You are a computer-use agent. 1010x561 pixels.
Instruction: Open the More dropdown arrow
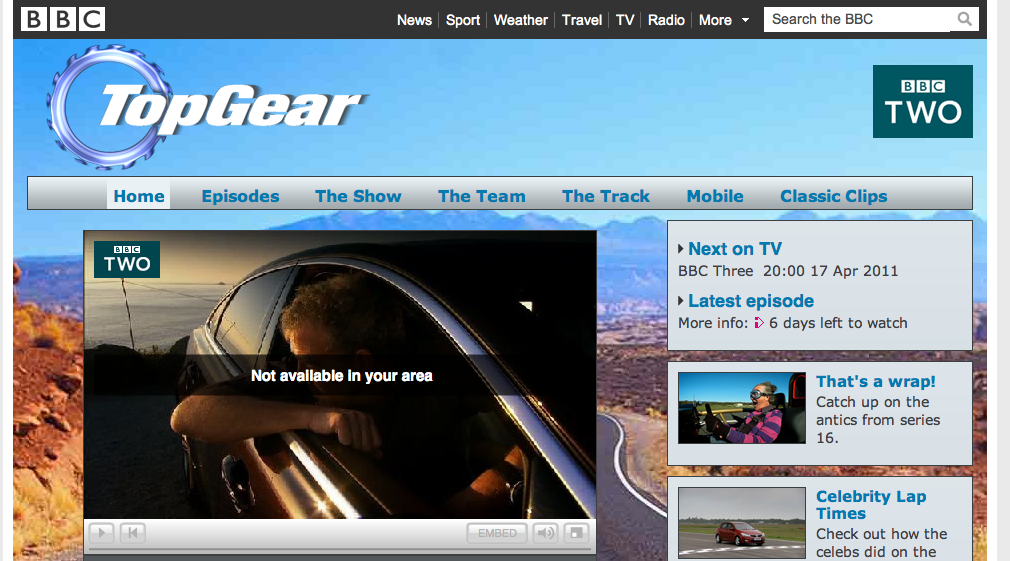pyautogui.click(x=745, y=20)
